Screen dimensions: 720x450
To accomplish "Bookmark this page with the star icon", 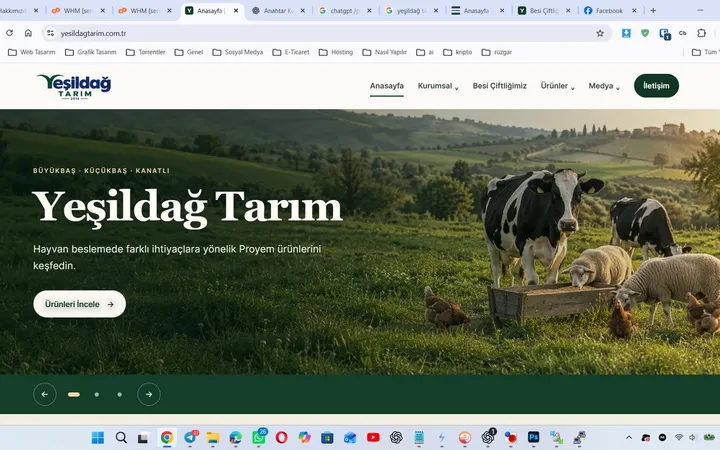I will tap(600, 33).
